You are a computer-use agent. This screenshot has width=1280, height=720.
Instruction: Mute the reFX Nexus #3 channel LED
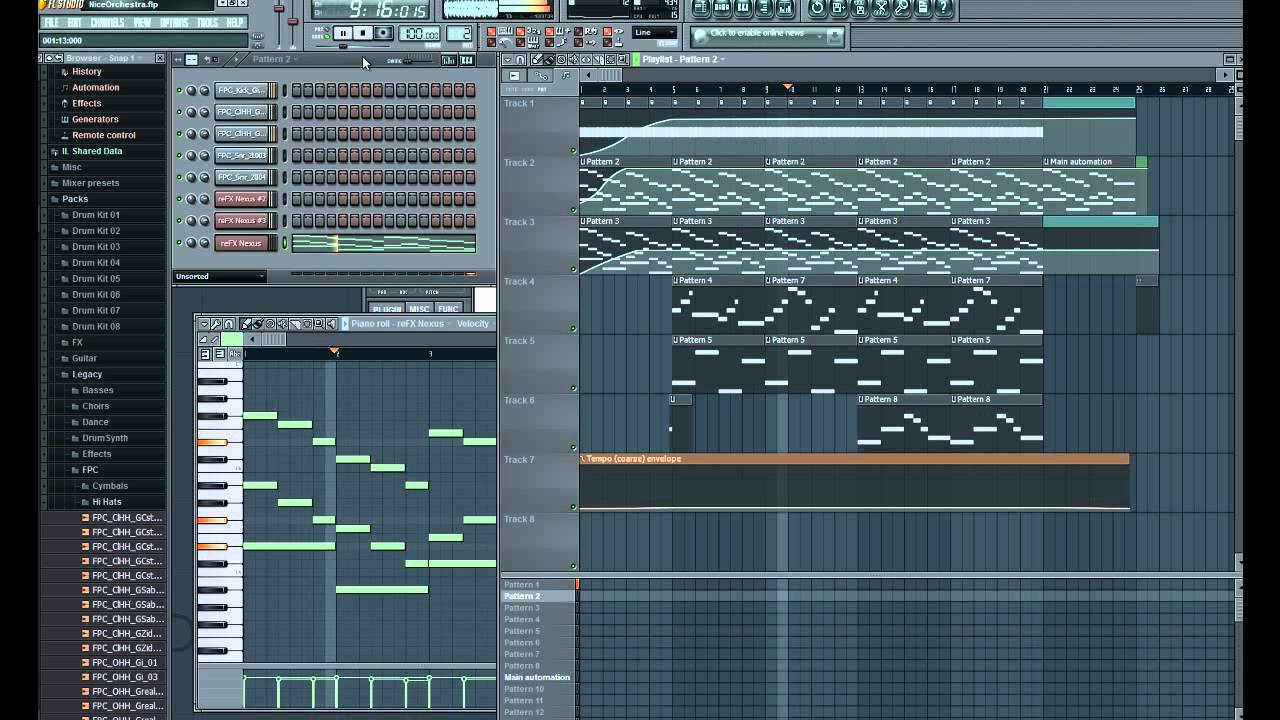(180, 221)
